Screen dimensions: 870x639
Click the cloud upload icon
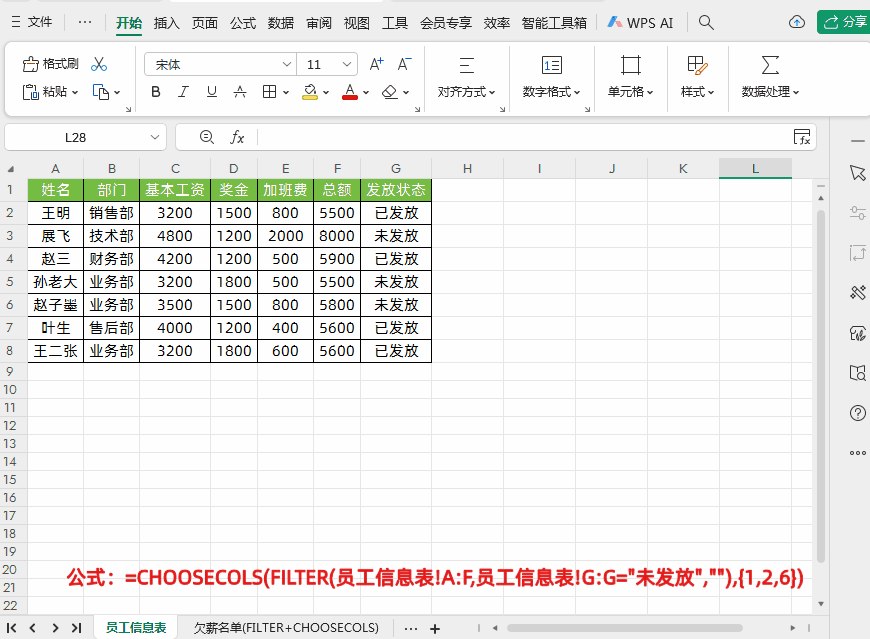(x=797, y=22)
